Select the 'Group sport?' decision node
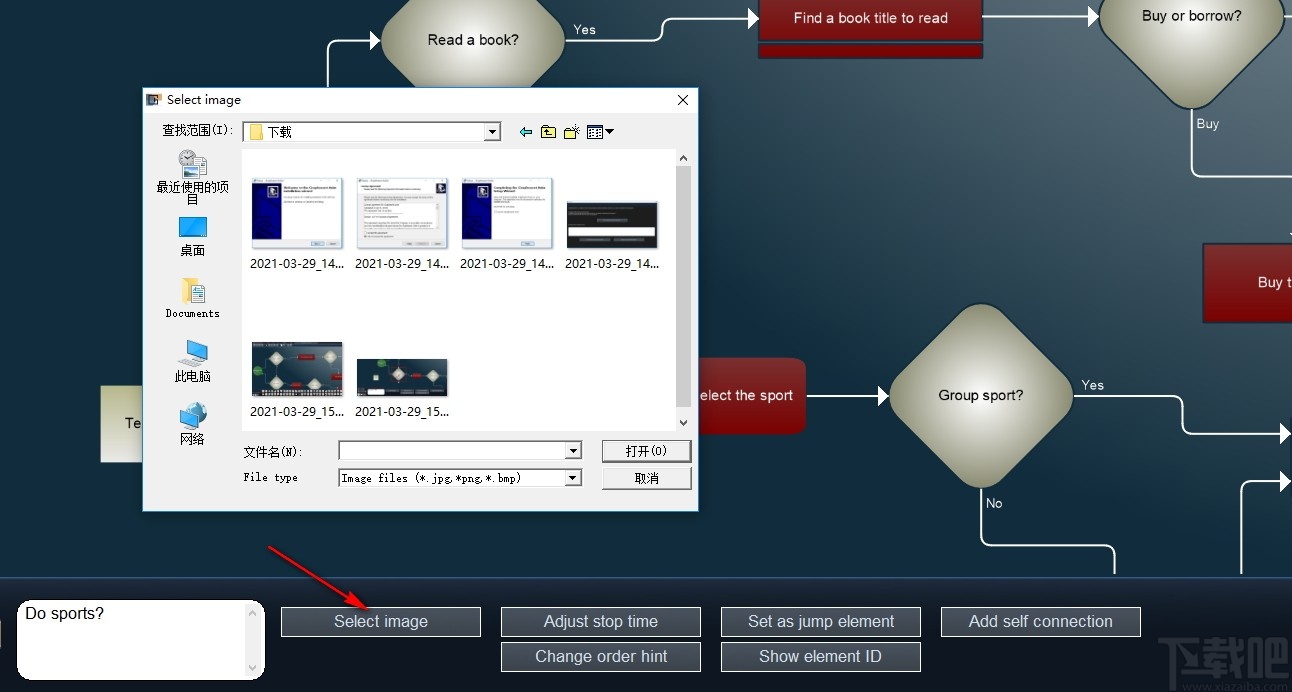 pos(980,396)
